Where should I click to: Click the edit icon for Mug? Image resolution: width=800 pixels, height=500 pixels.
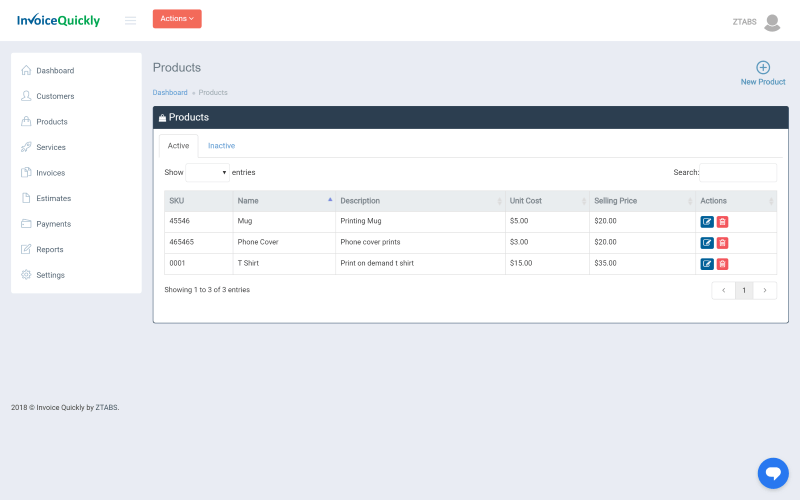point(707,222)
